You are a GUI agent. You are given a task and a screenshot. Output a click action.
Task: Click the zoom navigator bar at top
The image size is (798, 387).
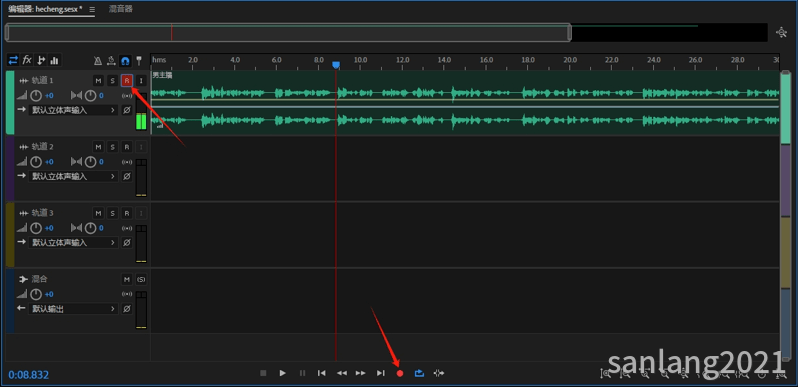tap(288, 33)
